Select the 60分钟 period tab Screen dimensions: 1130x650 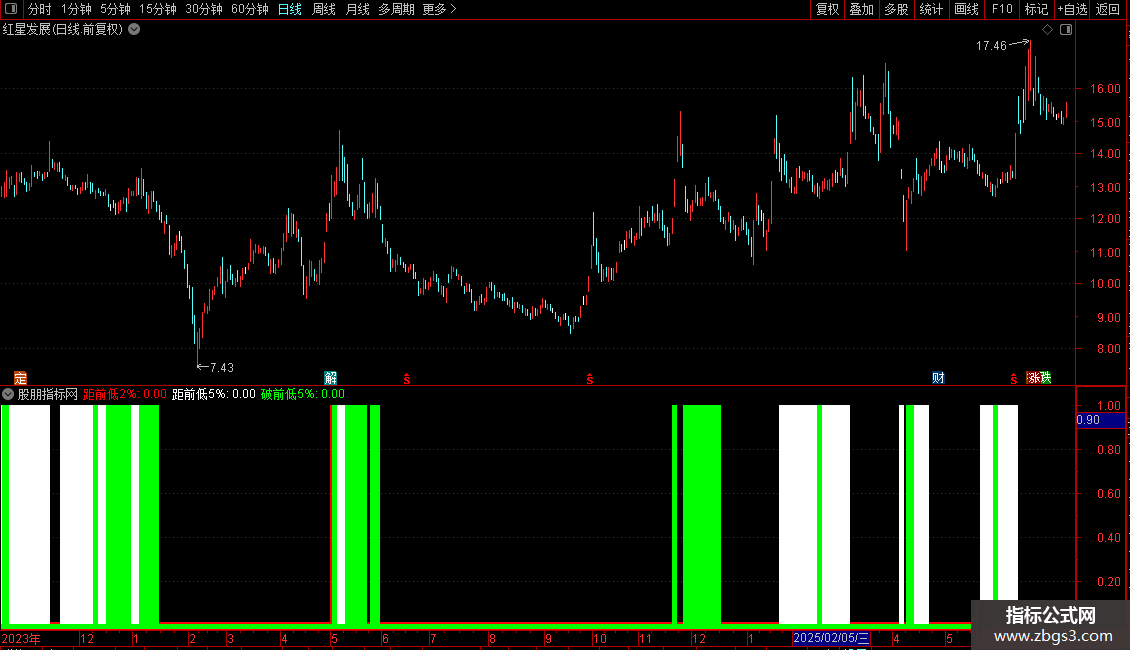250,9
